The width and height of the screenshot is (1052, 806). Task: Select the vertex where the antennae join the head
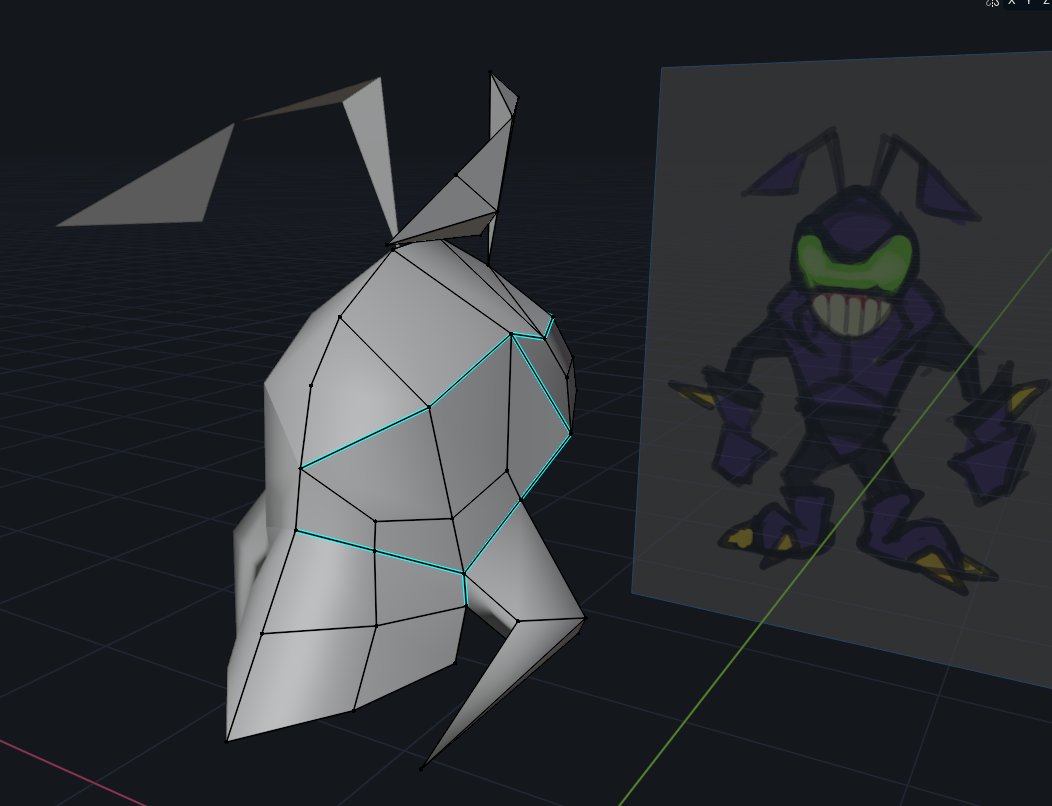point(390,244)
